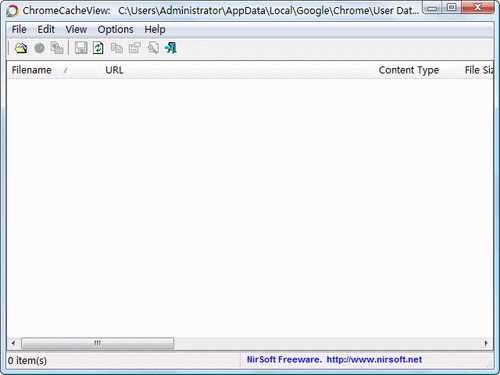The height and width of the screenshot is (375, 500).
Task: Open the Select Cache Folder toolbar icon
Action: point(21,48)
